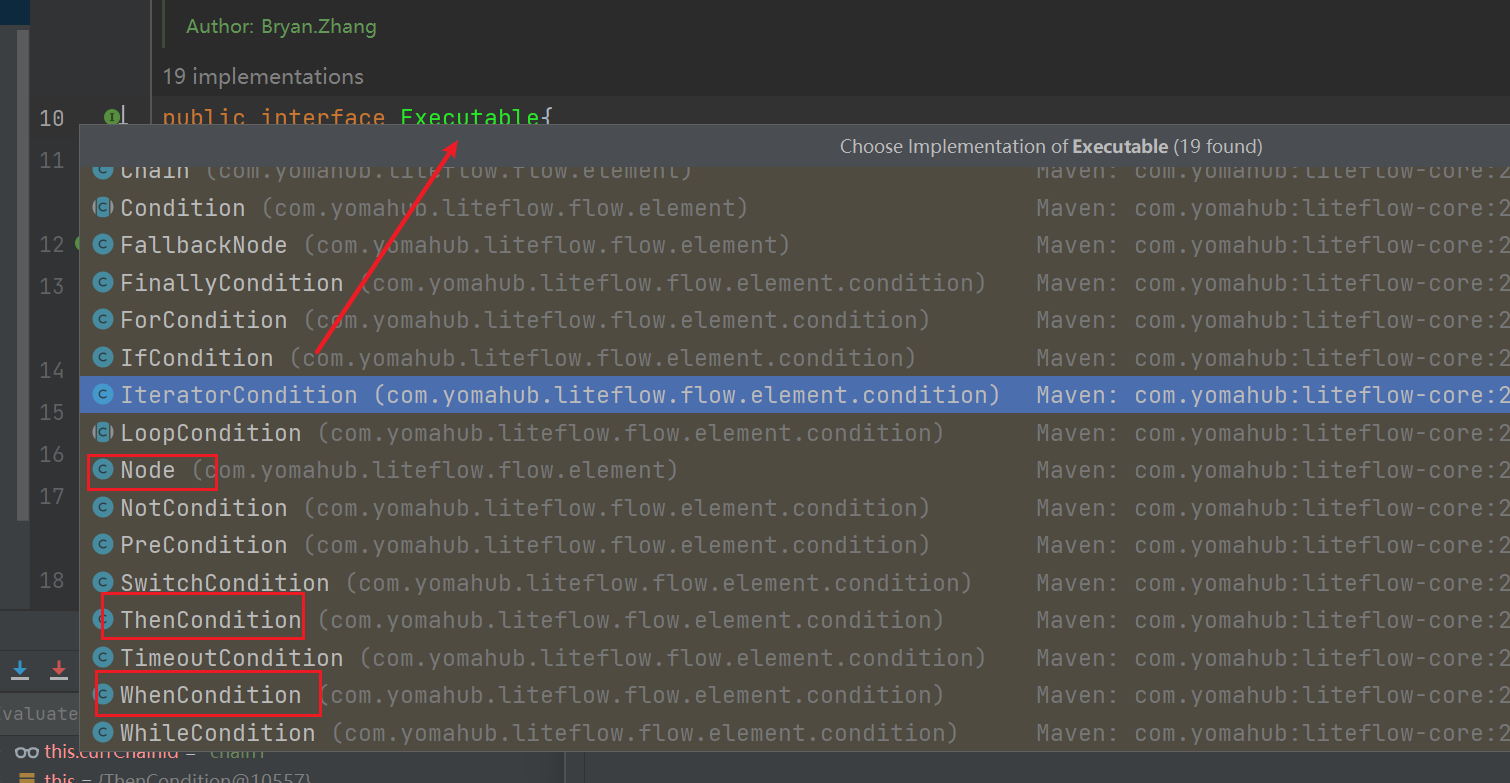Click the class icon beside WhileCondition
The height and width of the screenshot is (783, 1510).
[x=103, y=732]
